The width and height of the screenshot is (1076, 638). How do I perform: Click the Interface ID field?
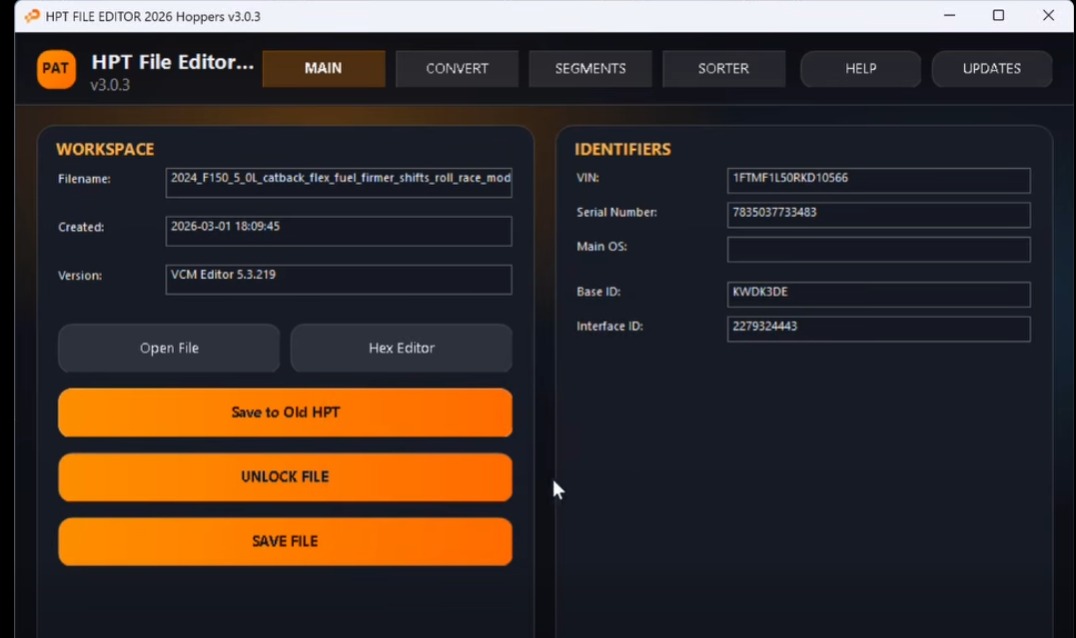pos(878,328)
